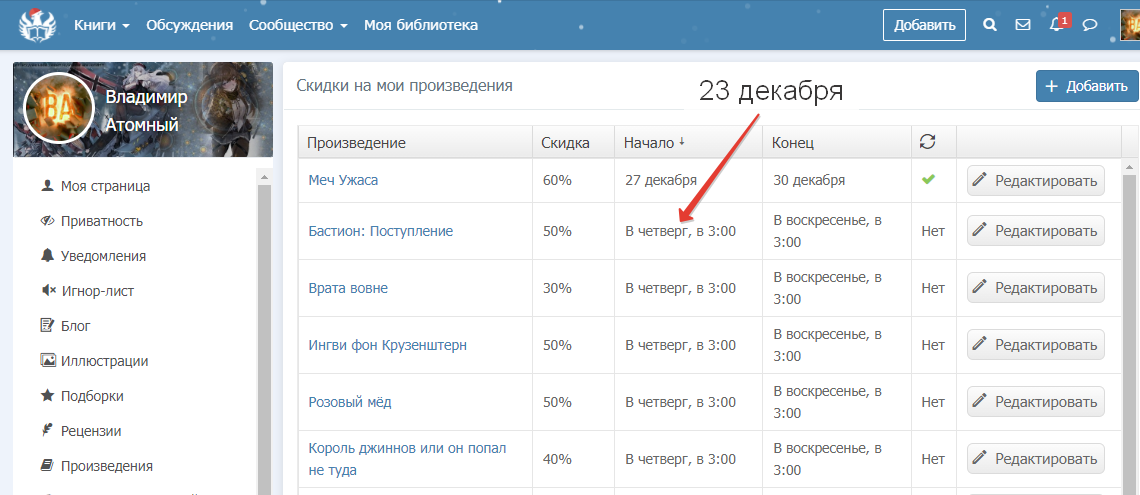Select Приватность in the sidebar
Viewport: 1140px width, 495px height.
(101, 221)
